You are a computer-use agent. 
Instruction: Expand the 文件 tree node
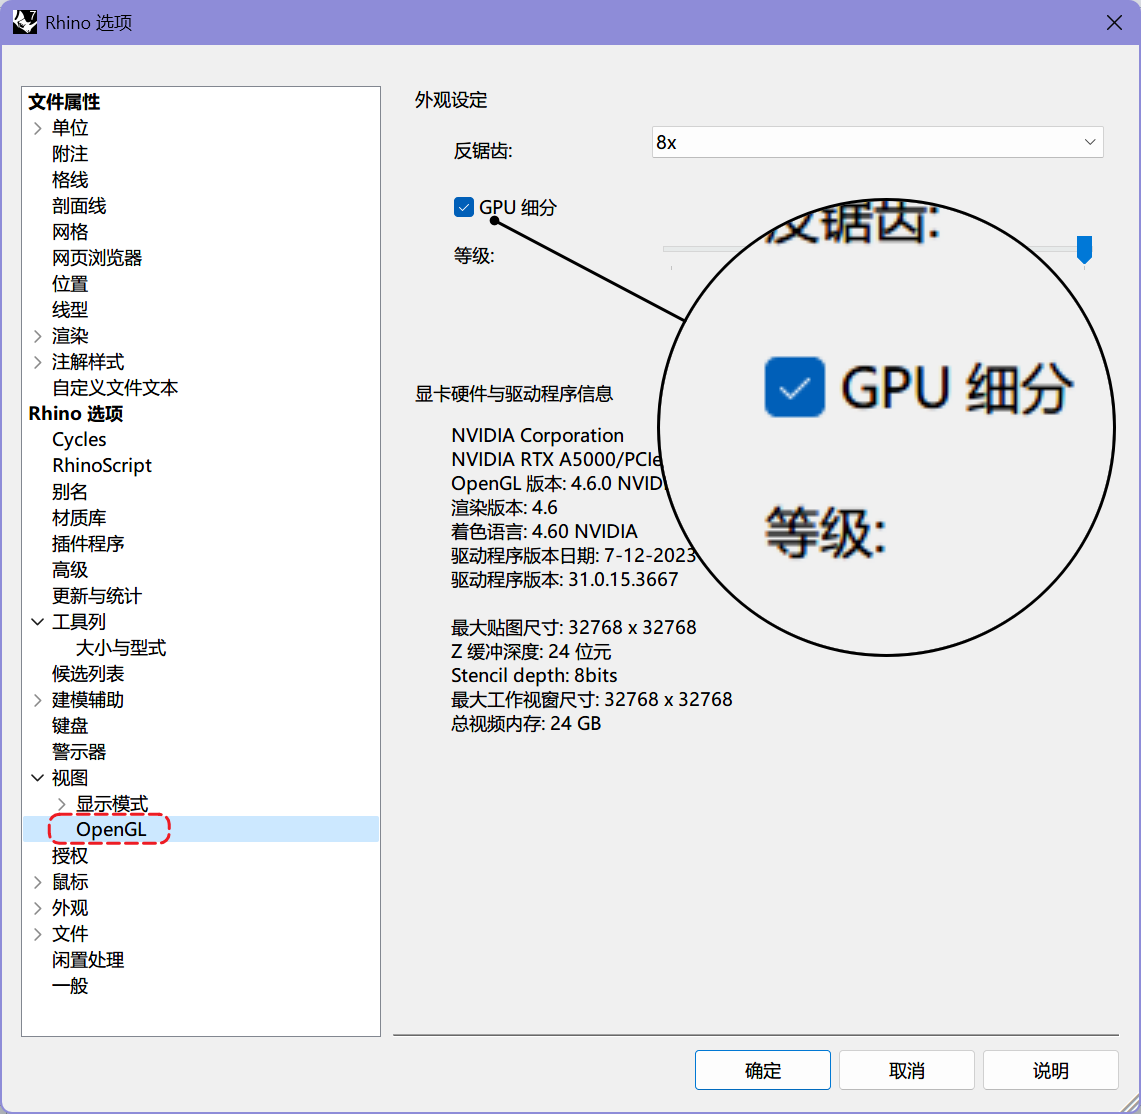pos(38,934)
